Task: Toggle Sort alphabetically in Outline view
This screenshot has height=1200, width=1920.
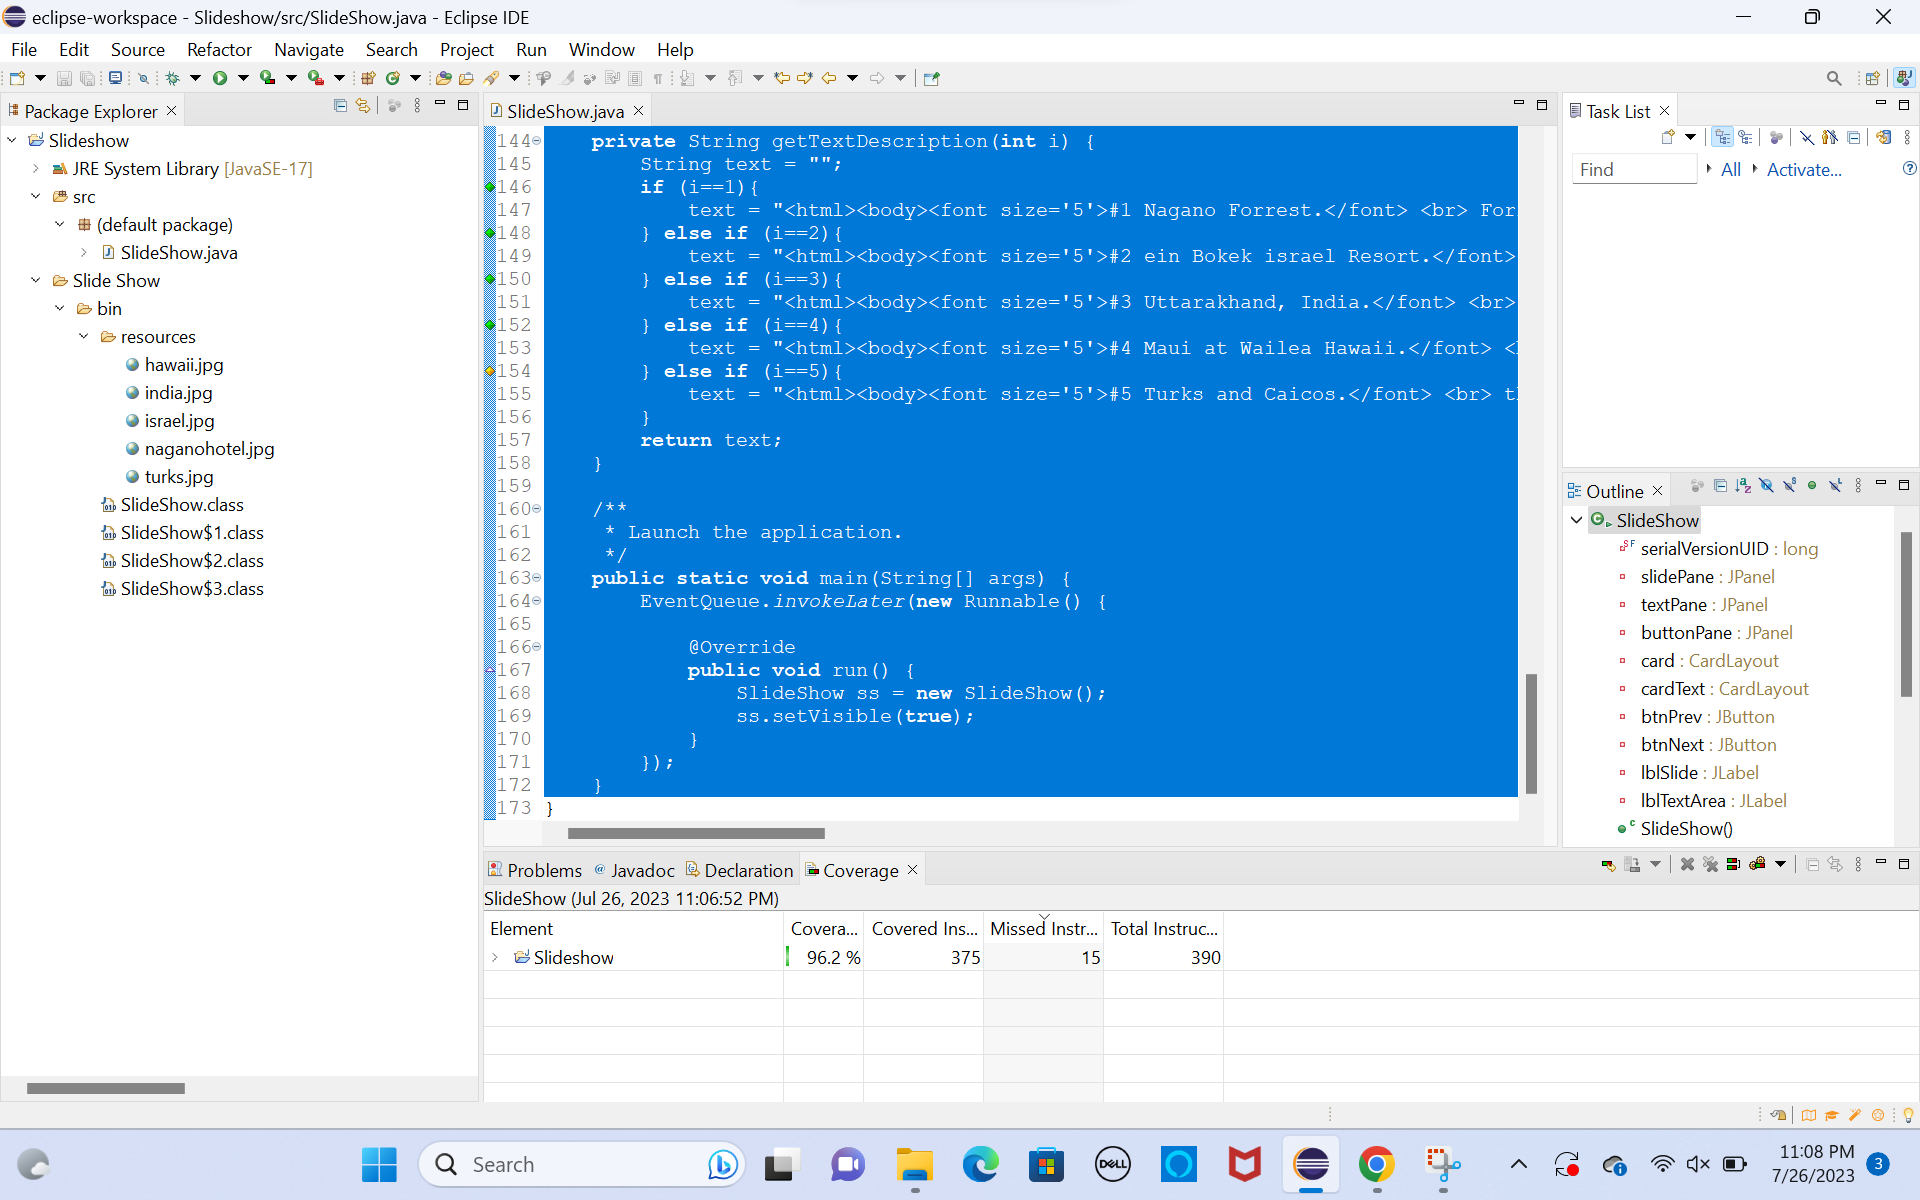Action: (1743, 486)
